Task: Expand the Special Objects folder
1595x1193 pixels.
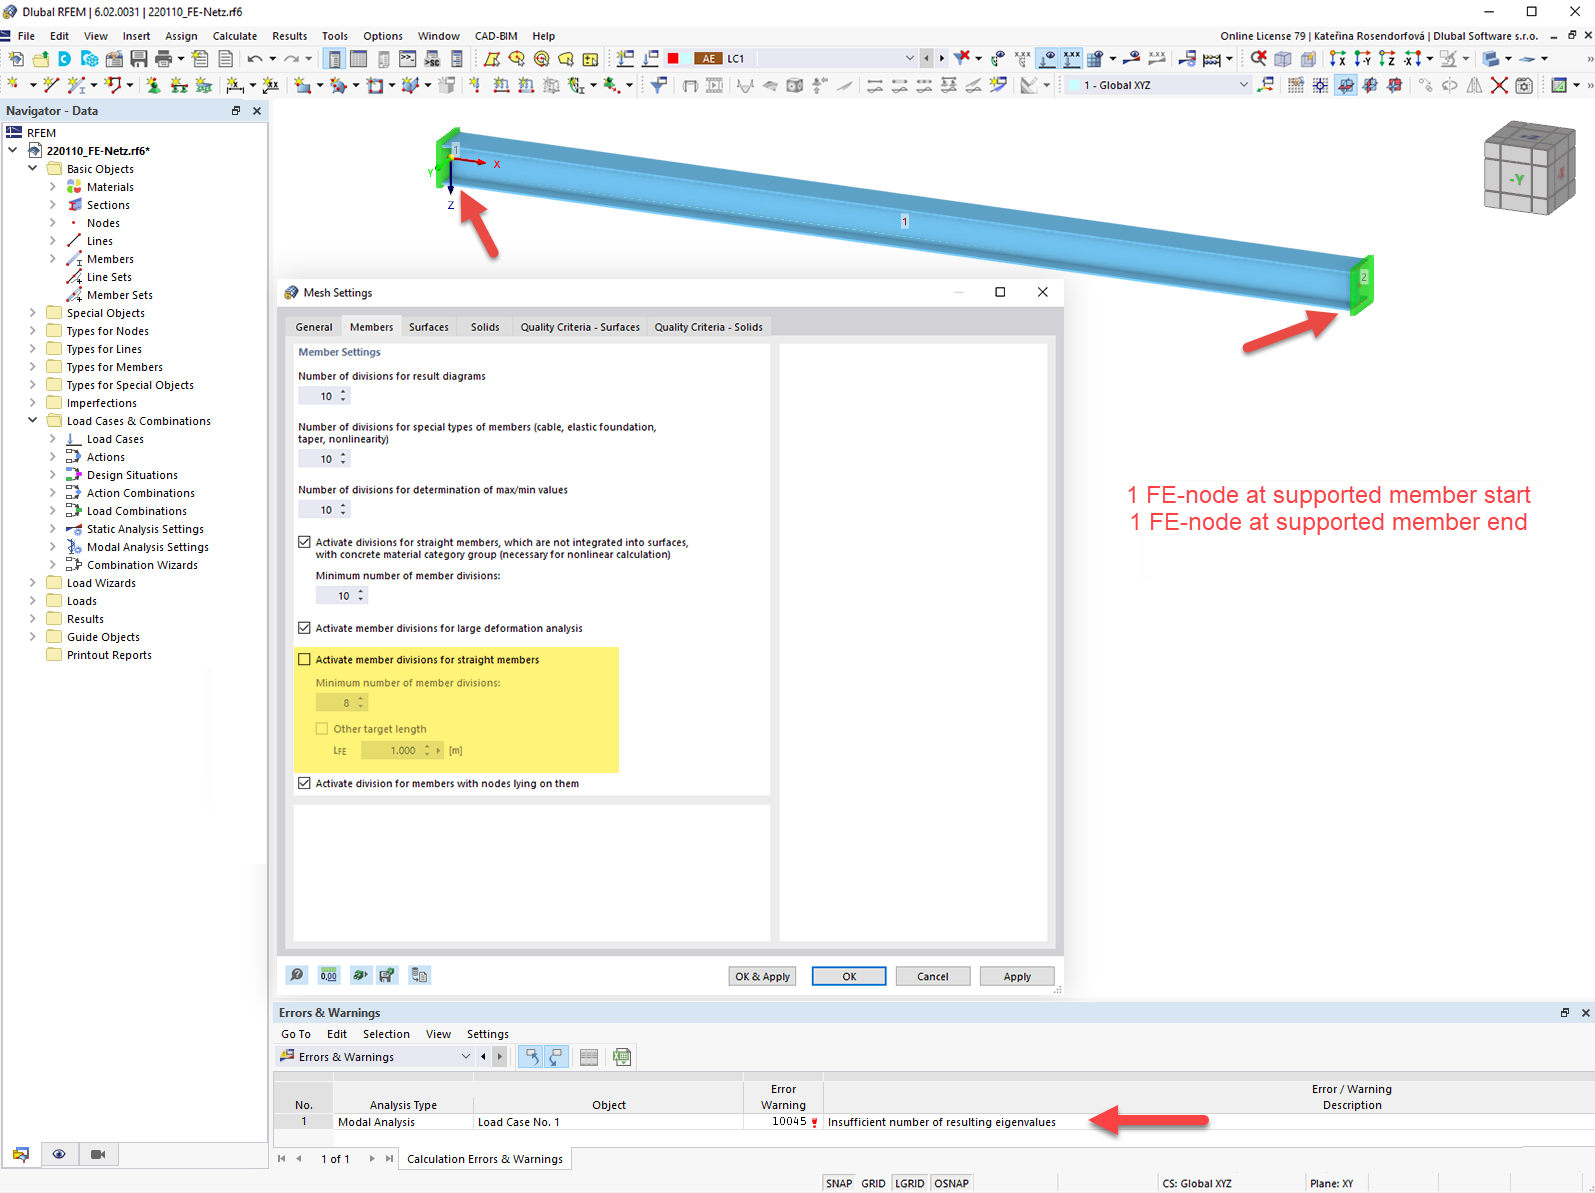Action: pyautogui.click(x=33, y=313)
